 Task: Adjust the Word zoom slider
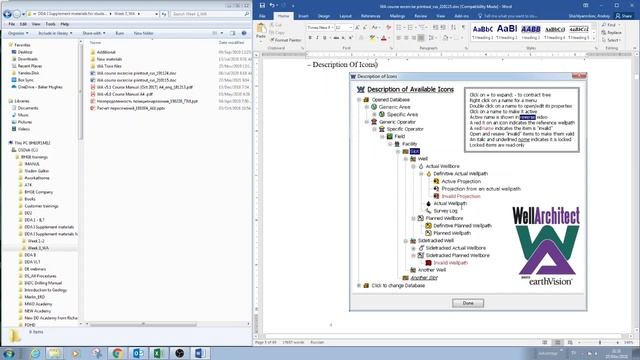[599, 342]
